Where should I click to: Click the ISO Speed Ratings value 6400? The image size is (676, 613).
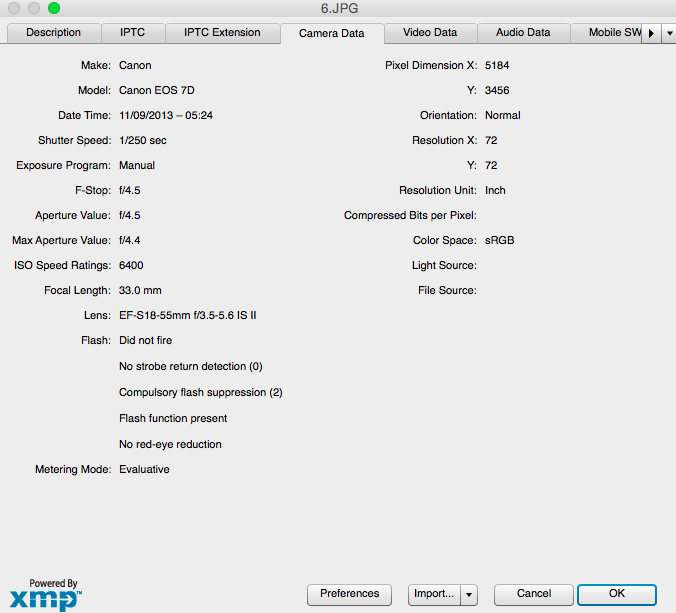[131, 266]
